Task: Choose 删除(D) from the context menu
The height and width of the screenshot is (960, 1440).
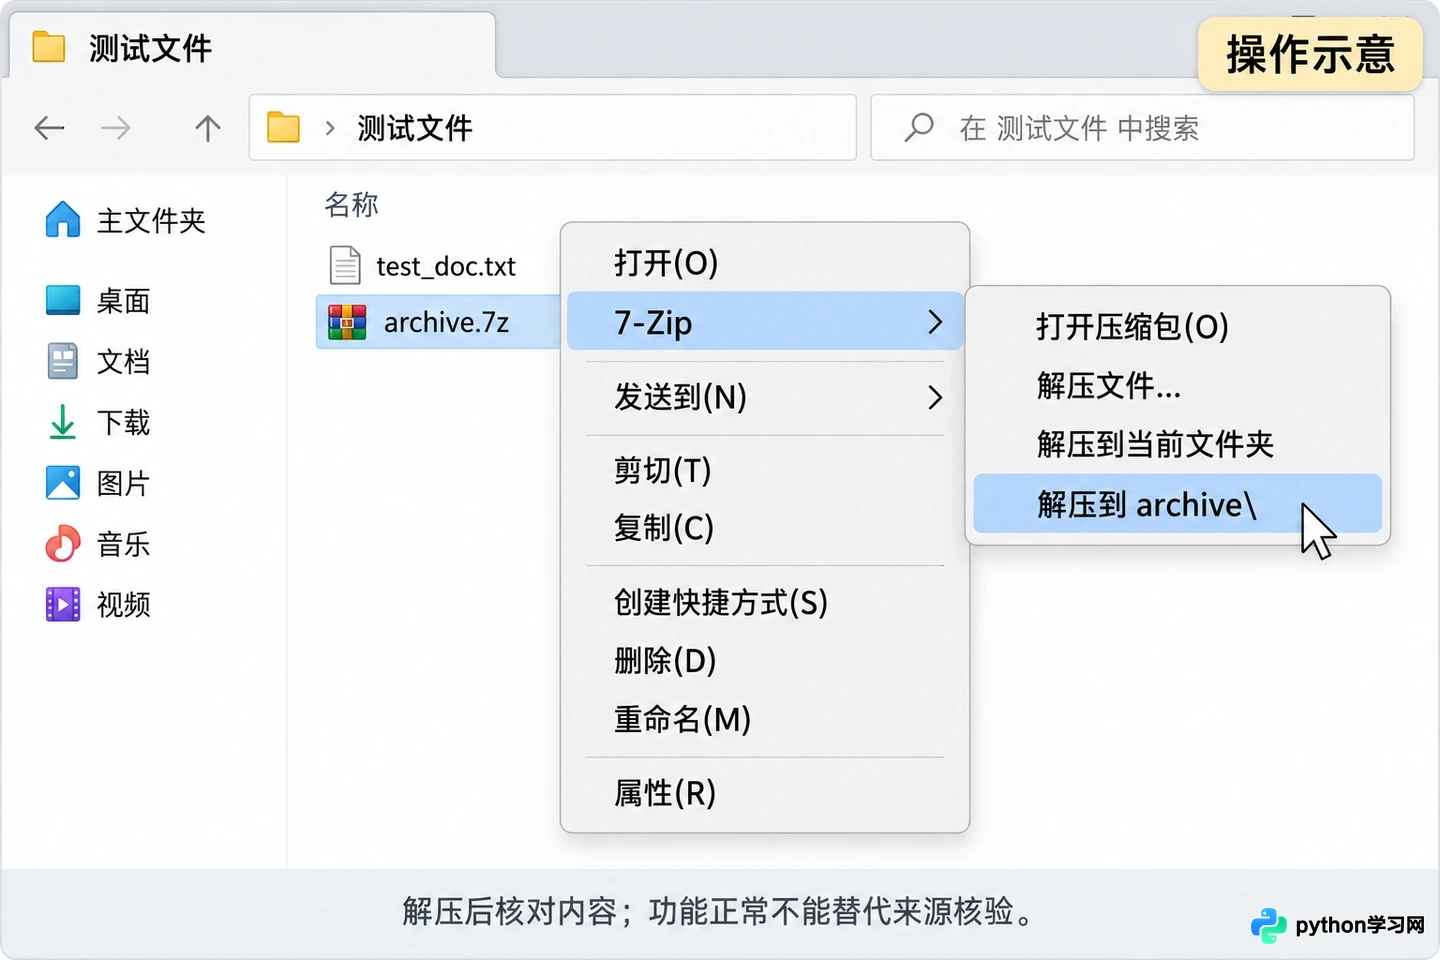Action: (x=765, y=660)
